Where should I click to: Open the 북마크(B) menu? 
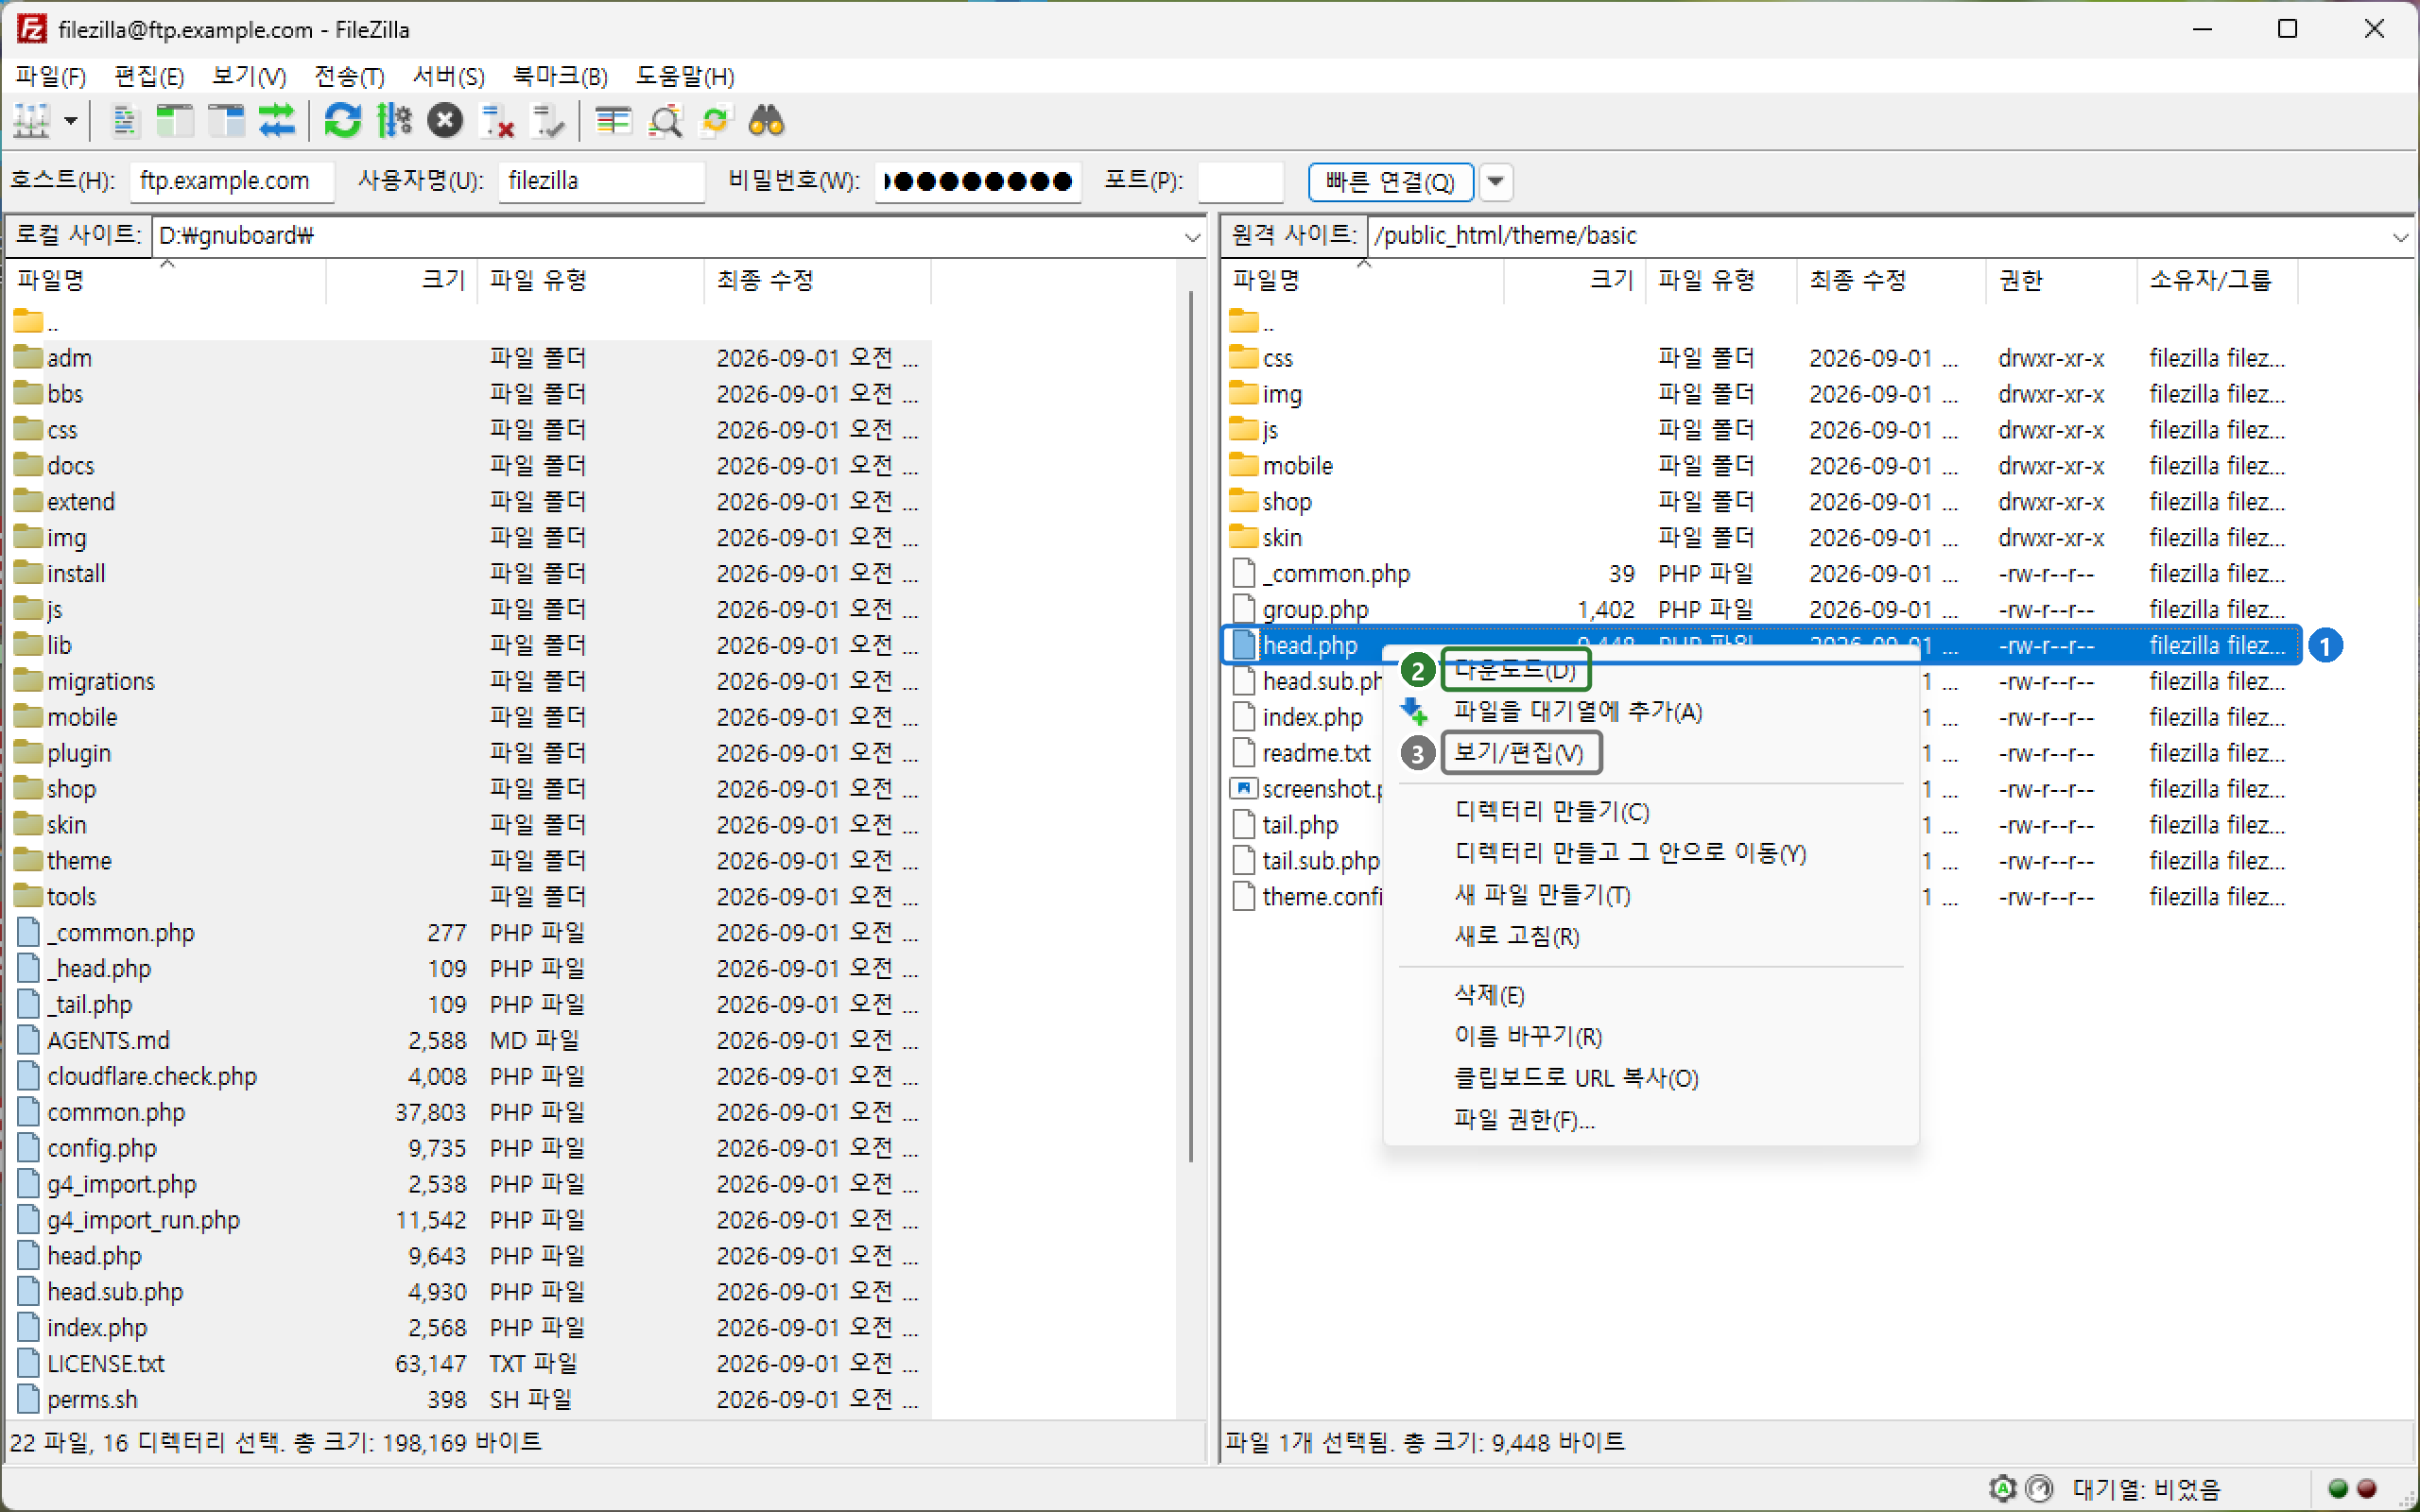click(x=560, y=76)
